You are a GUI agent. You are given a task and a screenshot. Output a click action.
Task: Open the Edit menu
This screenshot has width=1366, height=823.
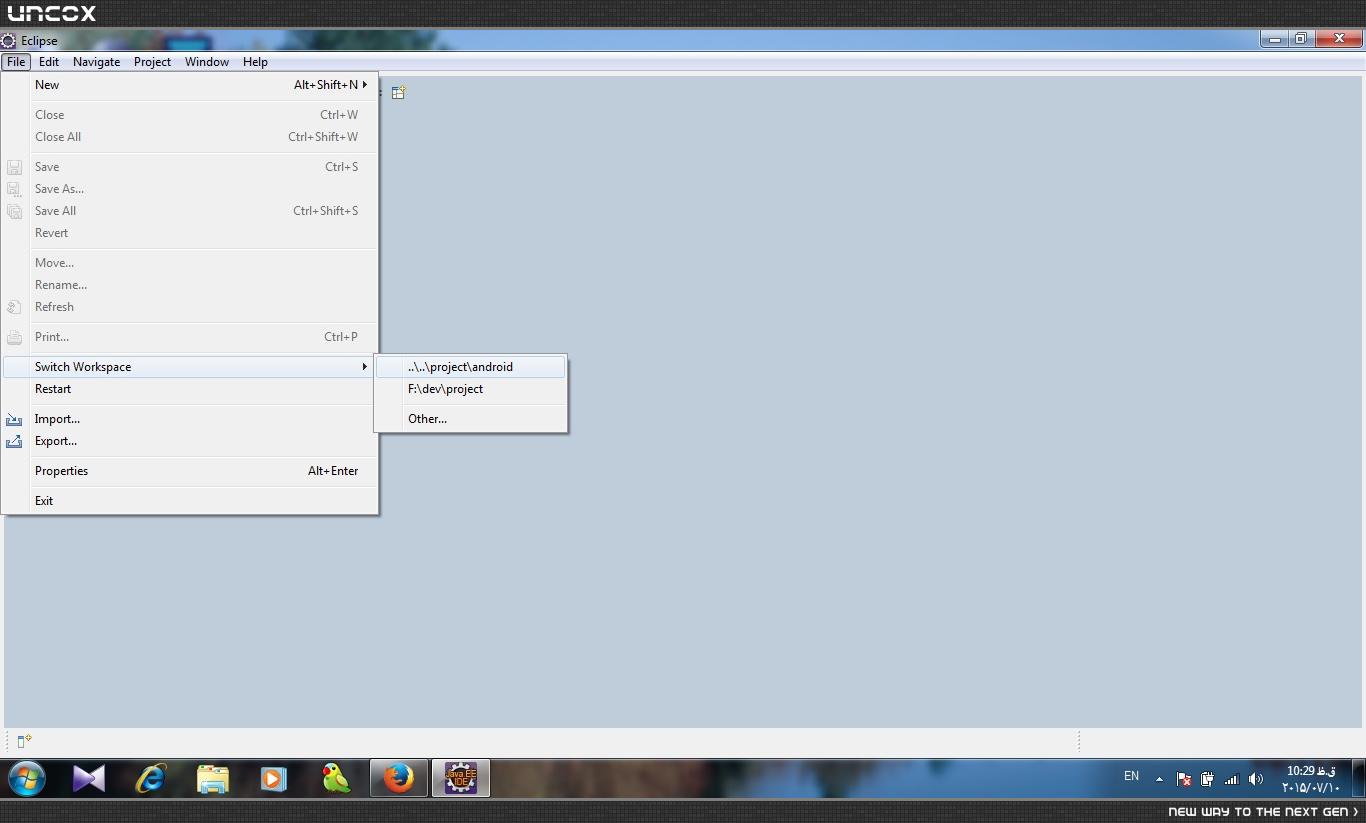[49, 62]
